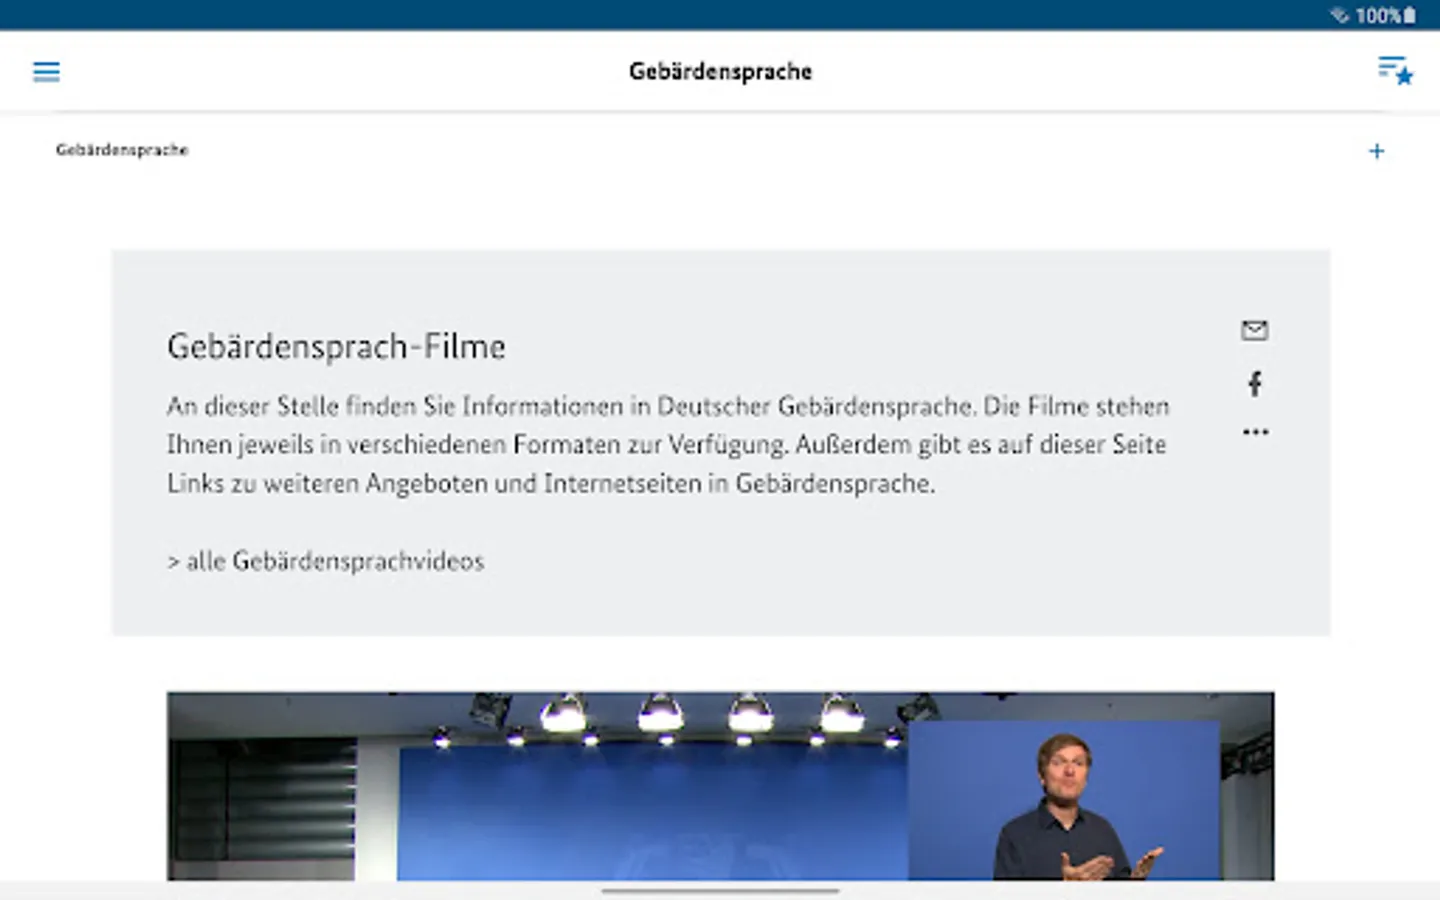Select the 'Gebärdensprach-Filme' heading

click(336, 346)
